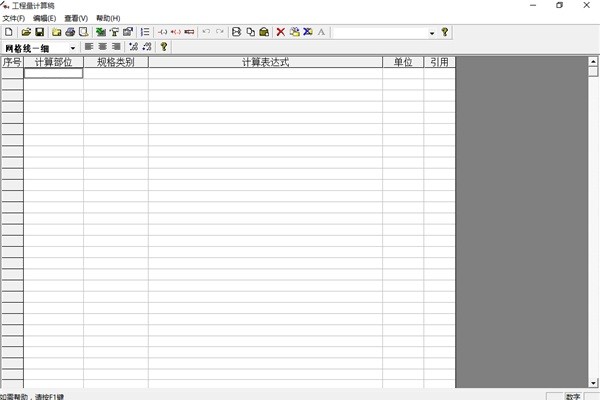Minimize the 工程量计算稿 window

tap(533, 5)
